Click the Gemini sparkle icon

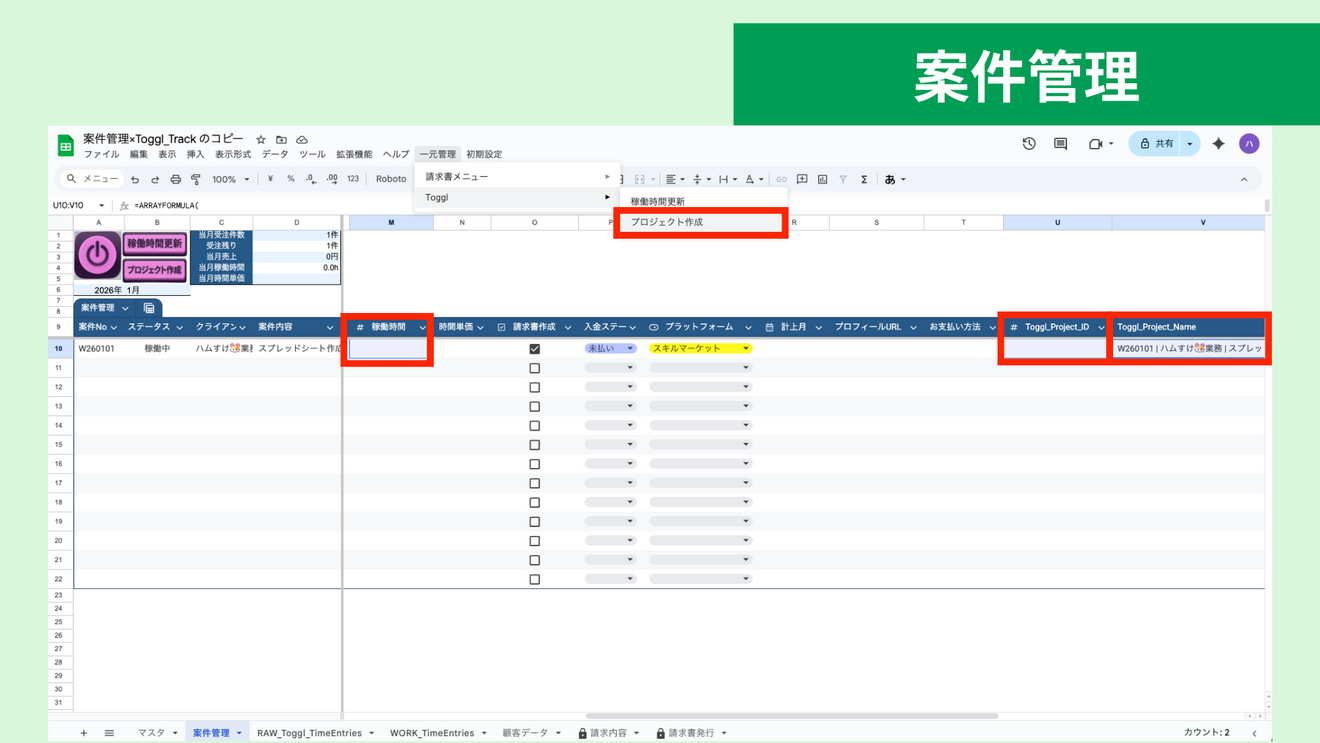(1218, 144)
